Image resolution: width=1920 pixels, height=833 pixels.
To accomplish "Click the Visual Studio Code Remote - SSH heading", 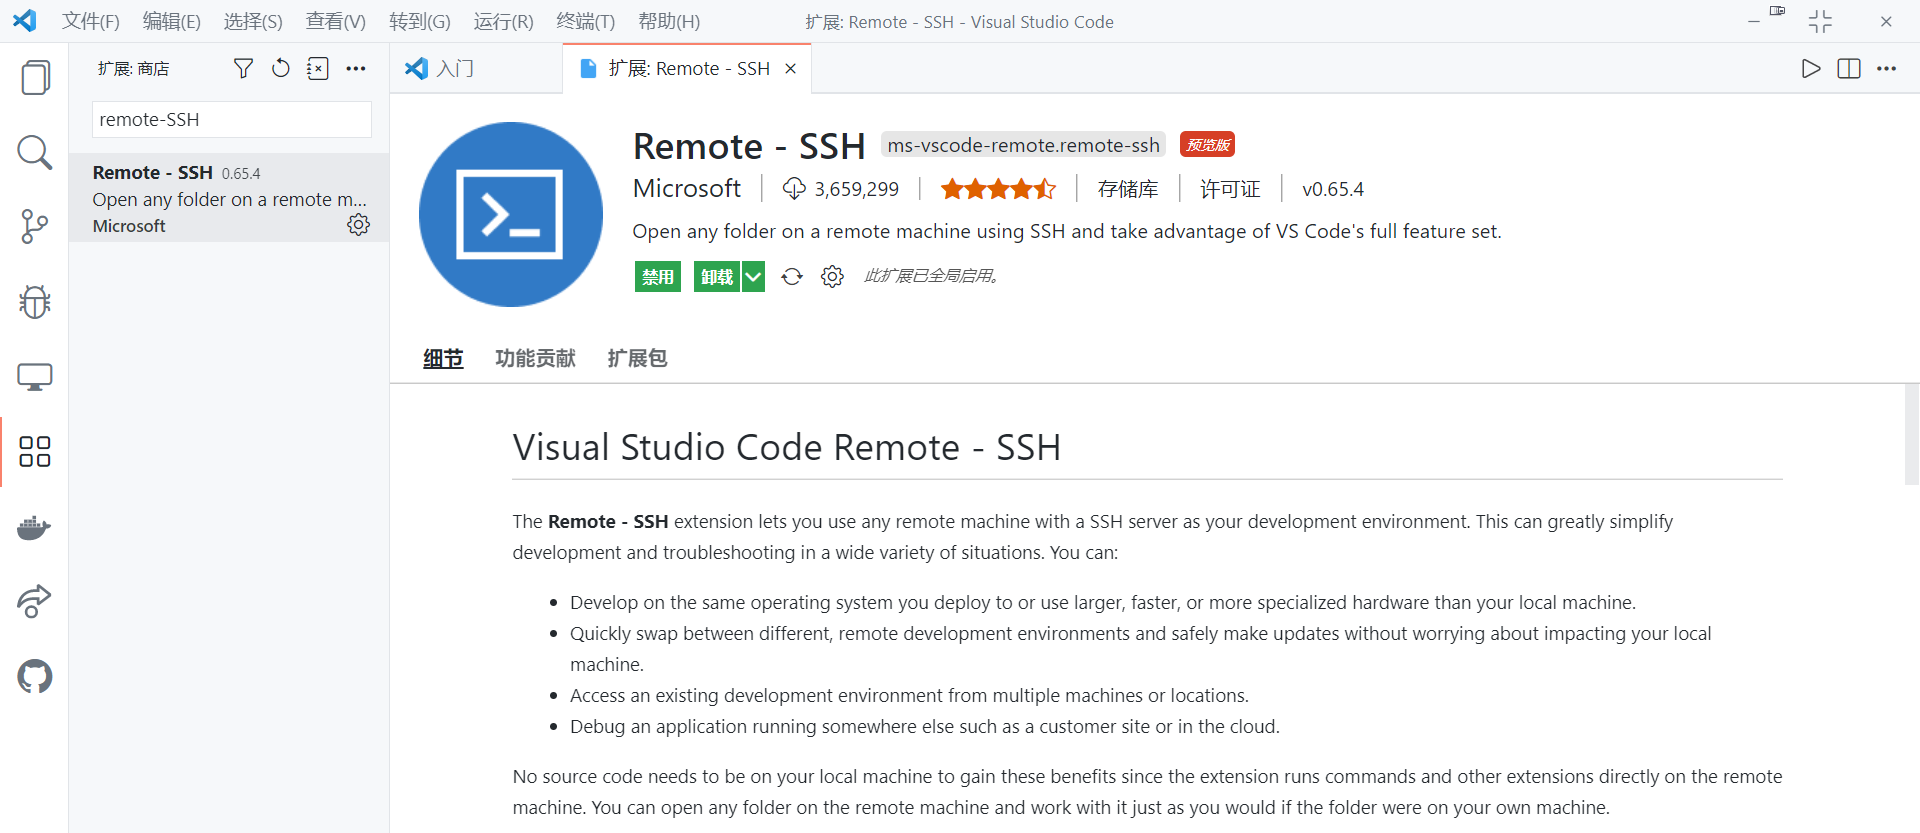I will (786, 447).
